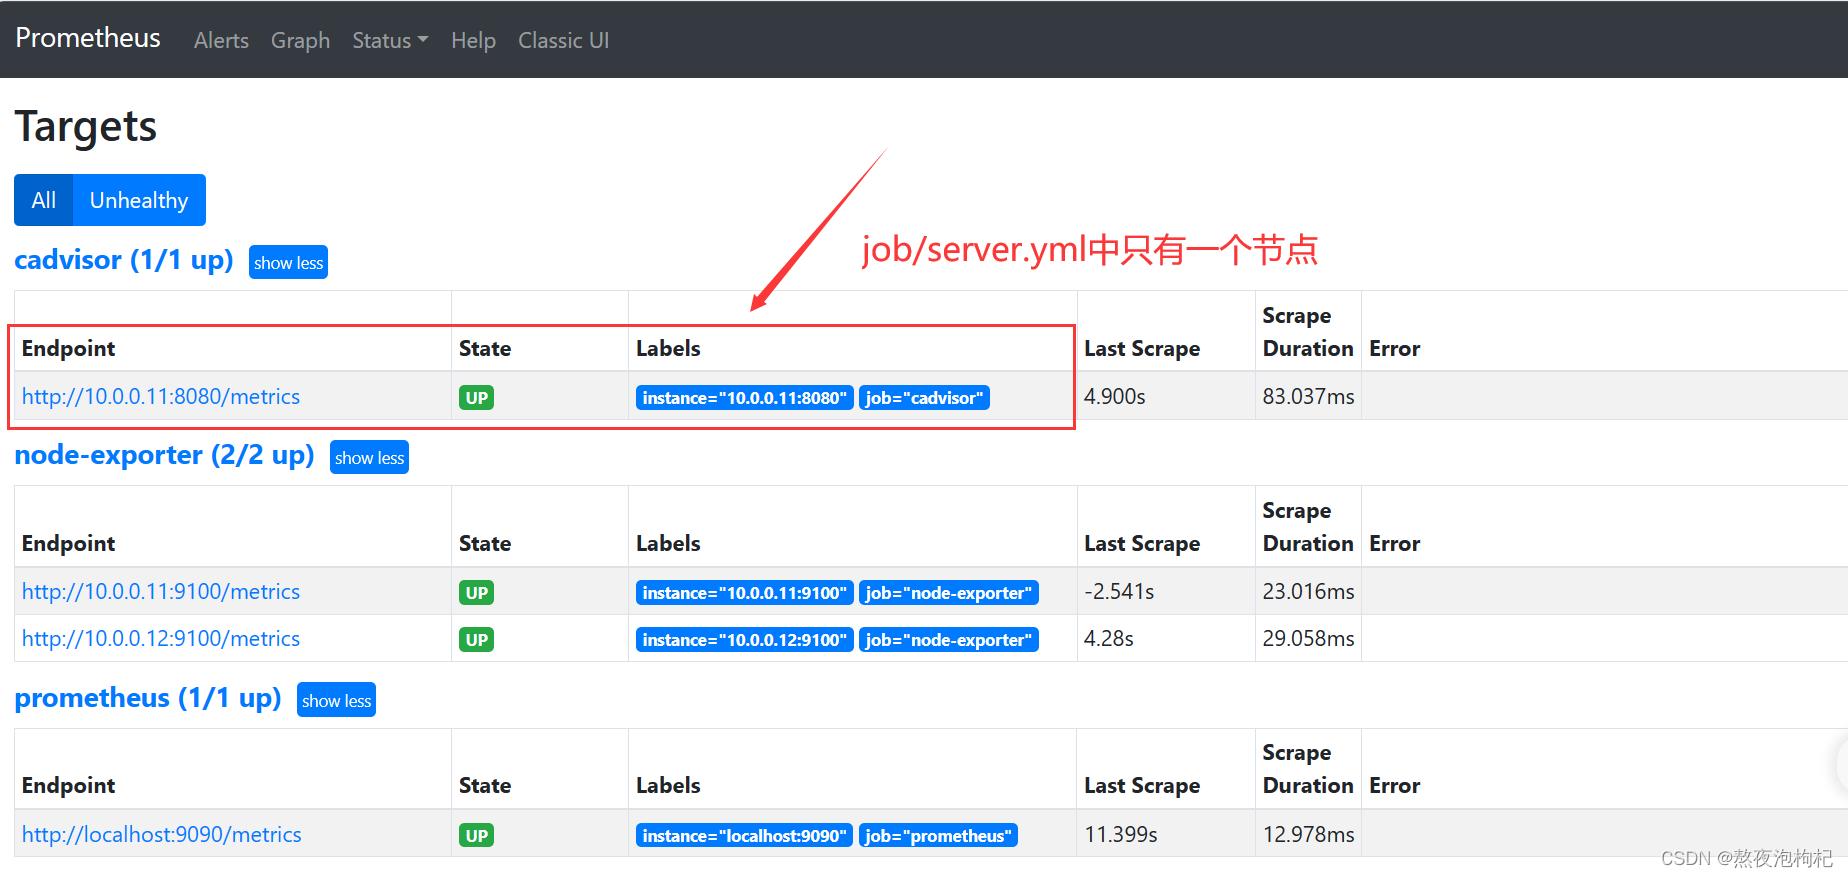The image size is (1848, 878).
Task: Click scrape duration 29.058ms
Action: (1308, 638)
